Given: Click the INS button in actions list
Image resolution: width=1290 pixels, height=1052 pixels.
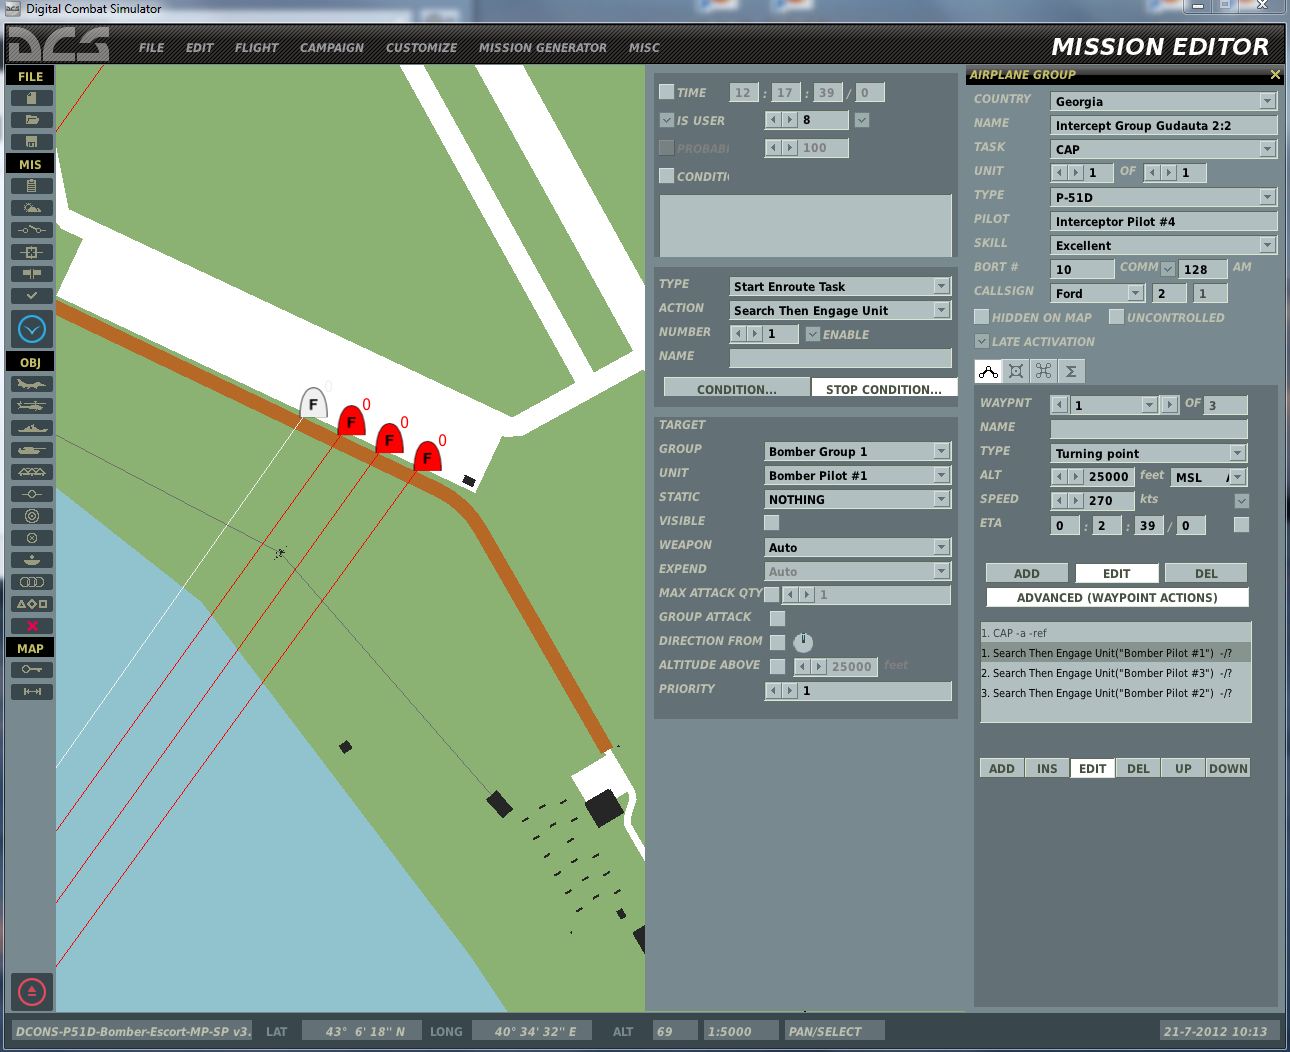Looking at the screenshot, I should coord(1047,768).
